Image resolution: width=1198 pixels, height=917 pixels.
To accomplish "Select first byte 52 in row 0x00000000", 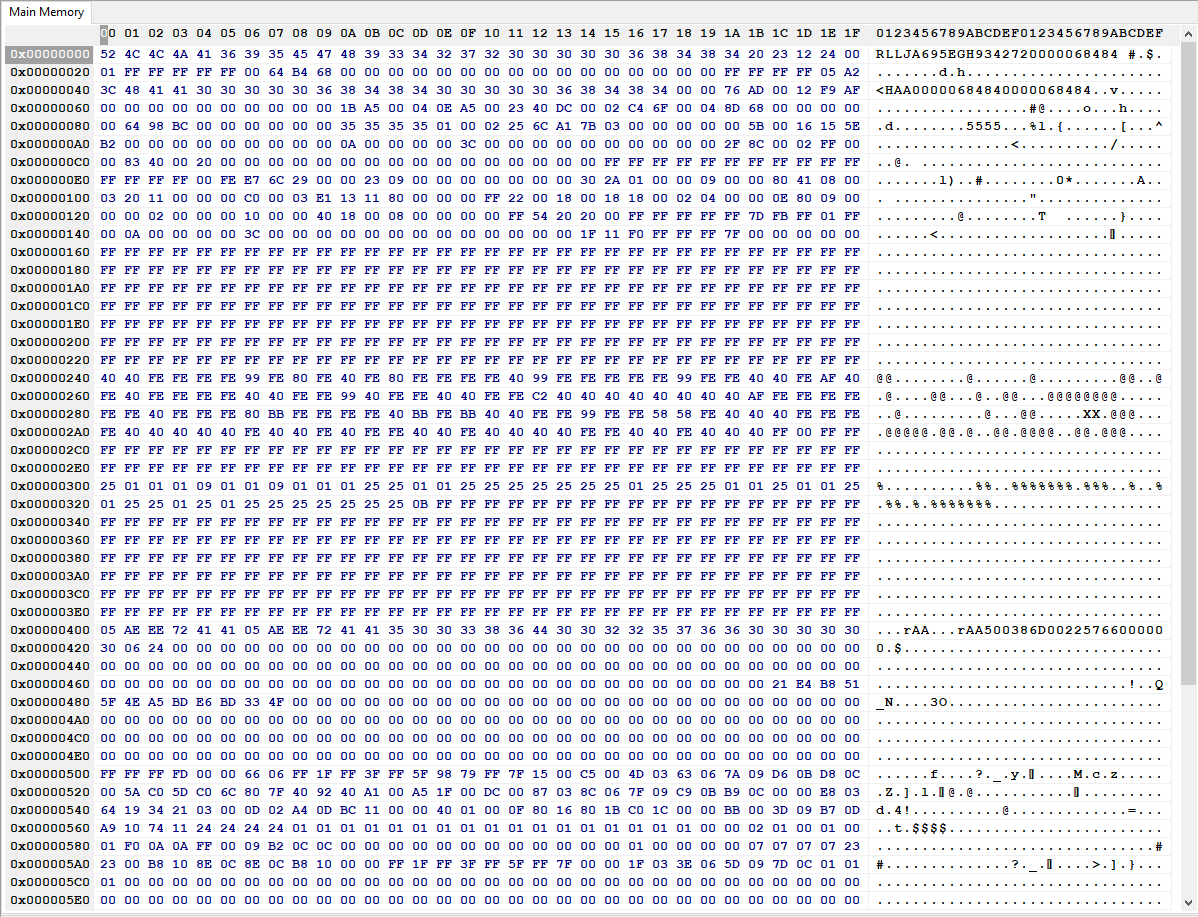I will click(108, 54).
